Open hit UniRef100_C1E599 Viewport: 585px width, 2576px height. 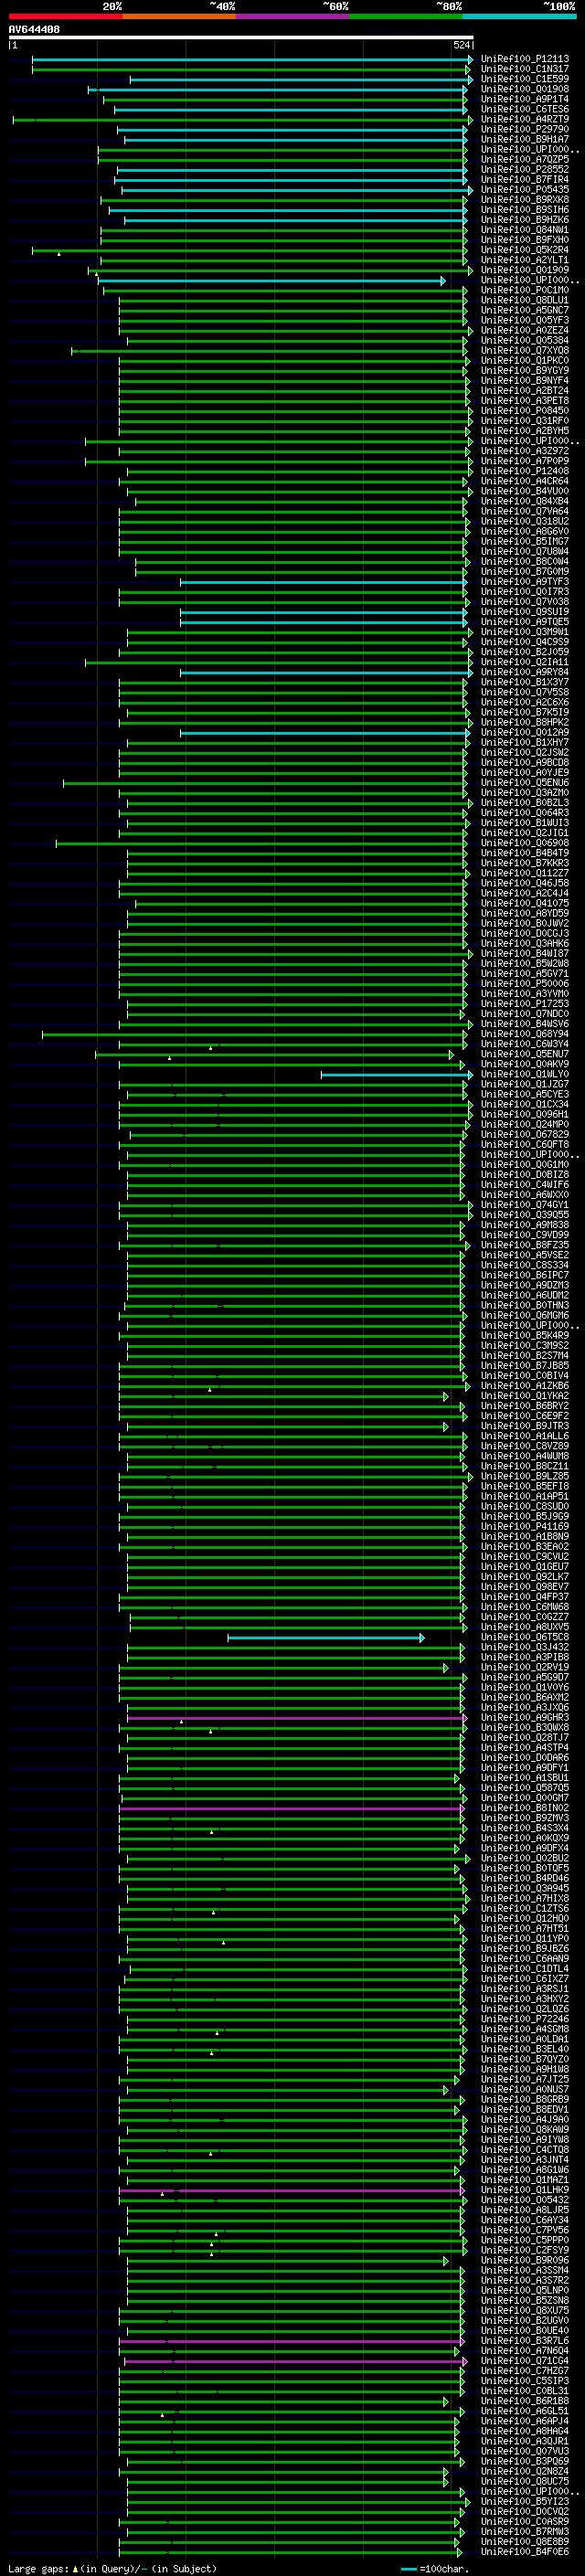525,79
